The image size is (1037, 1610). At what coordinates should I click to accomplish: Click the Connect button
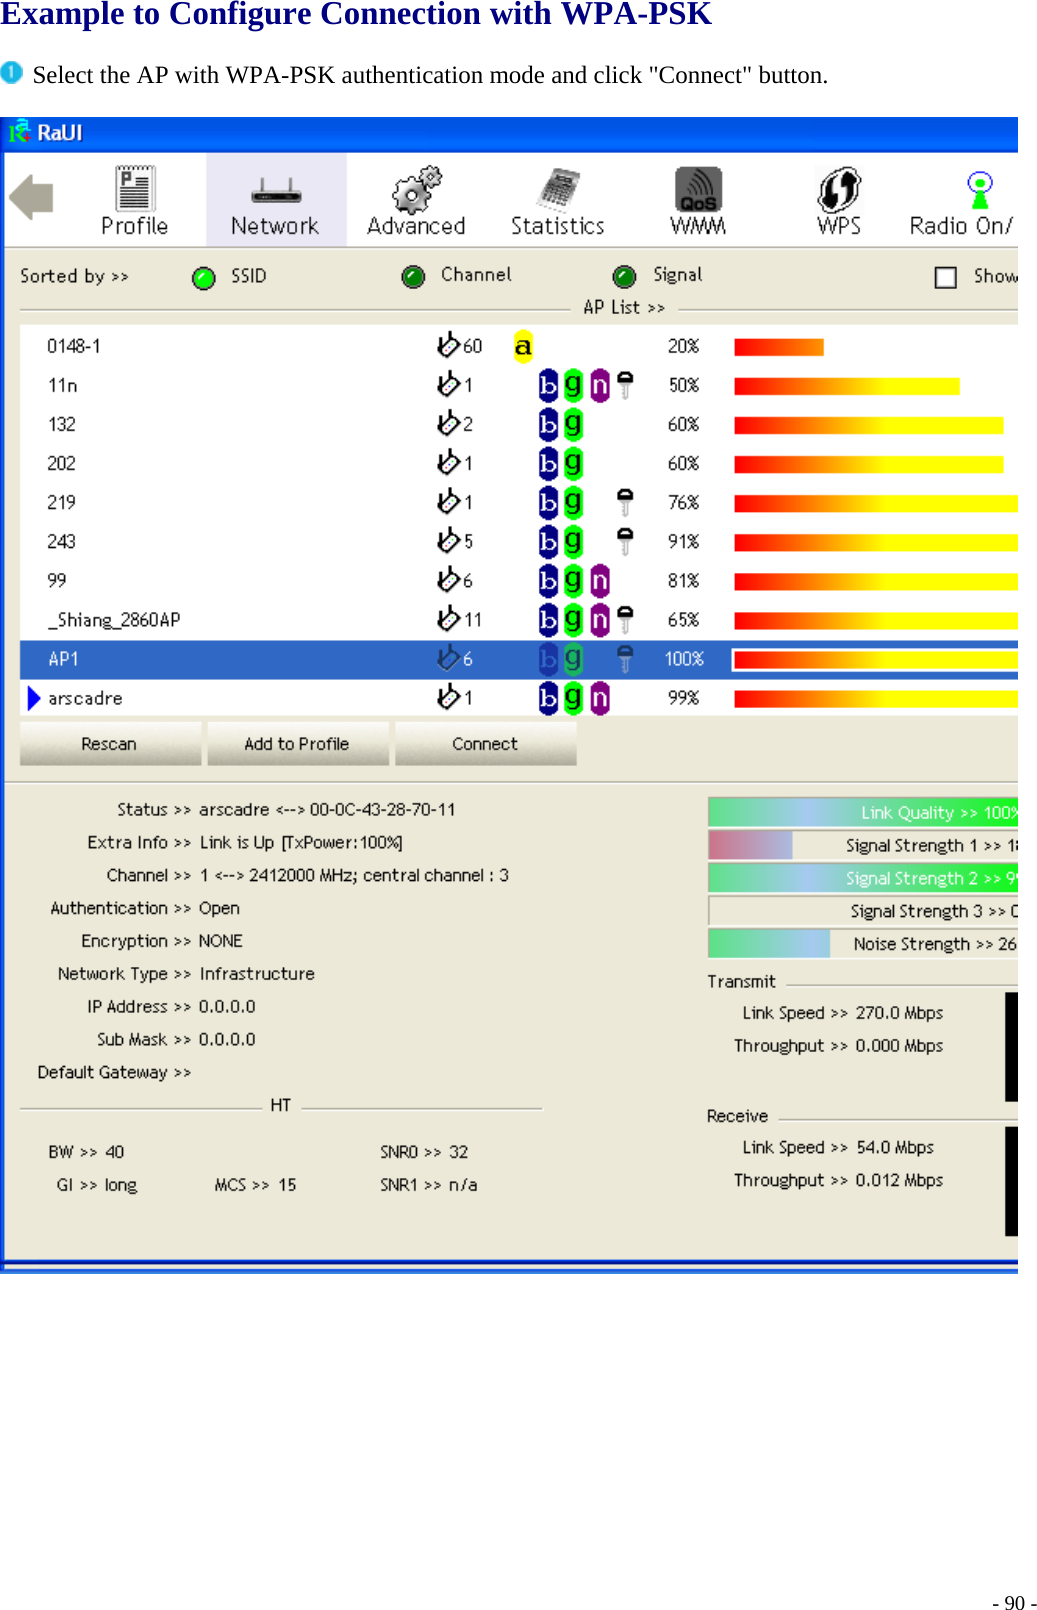coord(485,744)
